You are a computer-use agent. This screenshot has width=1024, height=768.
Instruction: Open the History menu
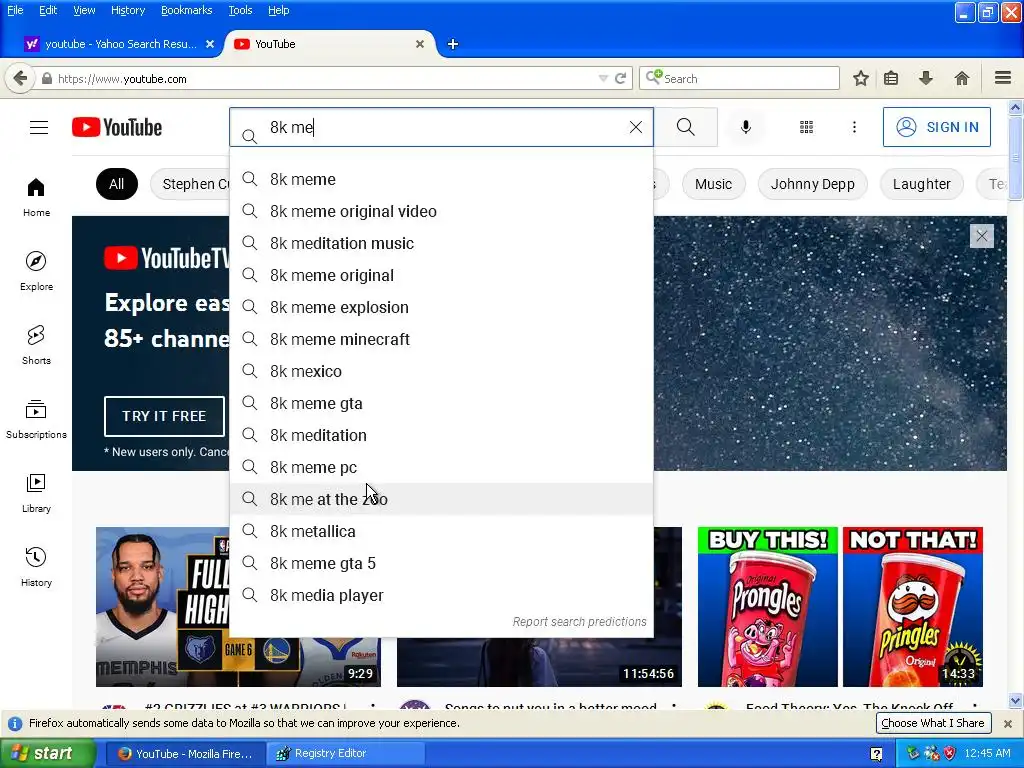pos(127,10)
